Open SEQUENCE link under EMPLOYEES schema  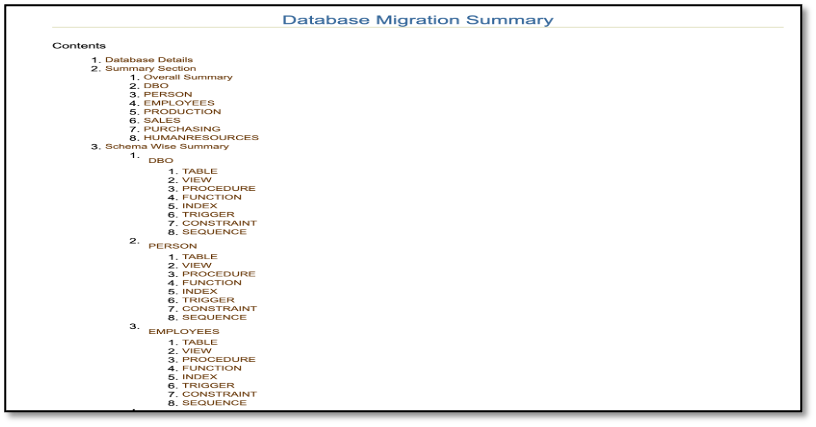click(x=214, y=403)
